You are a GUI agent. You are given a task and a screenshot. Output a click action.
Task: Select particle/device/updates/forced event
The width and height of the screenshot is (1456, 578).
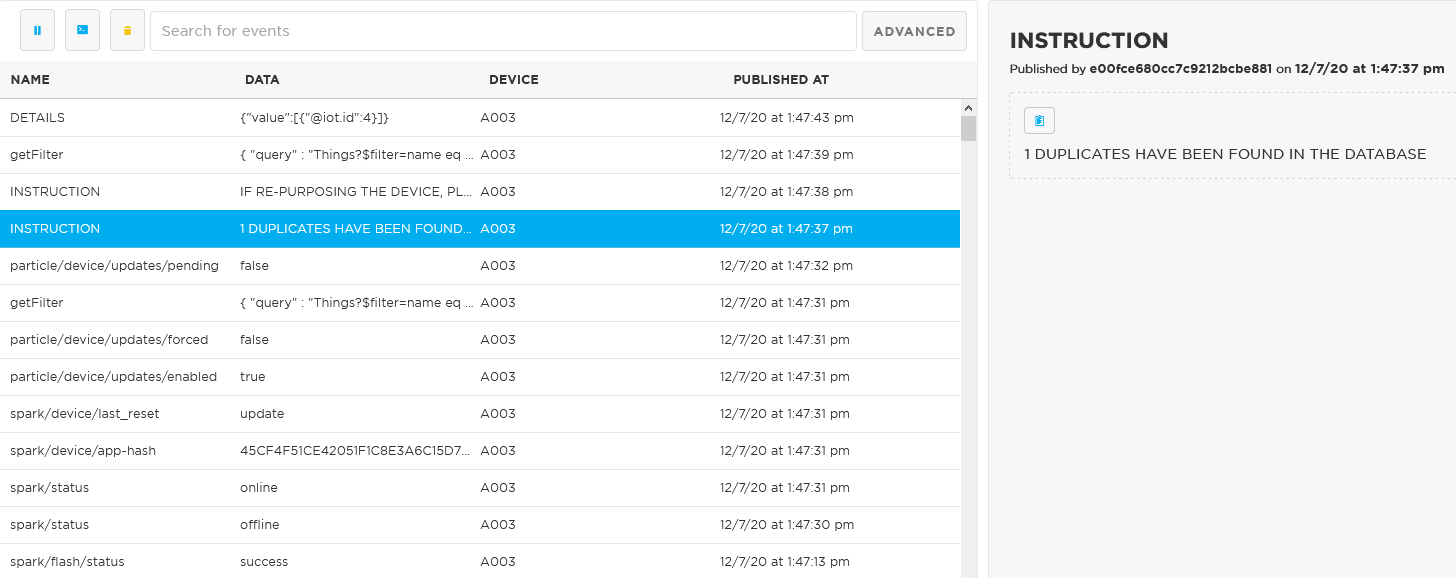[480, 340]
